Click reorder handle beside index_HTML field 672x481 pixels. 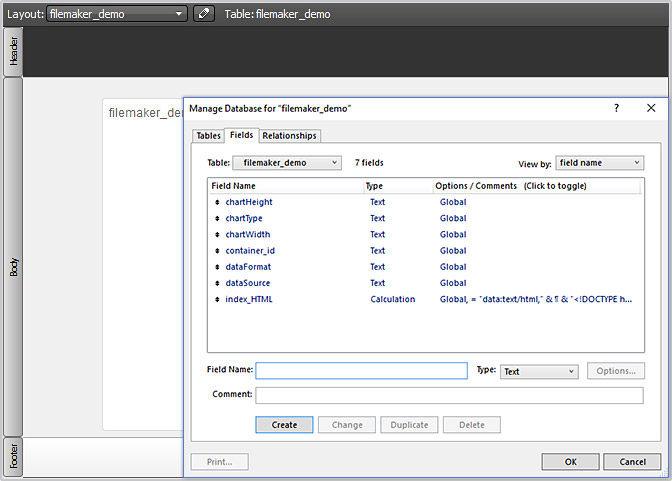point(217,299)
